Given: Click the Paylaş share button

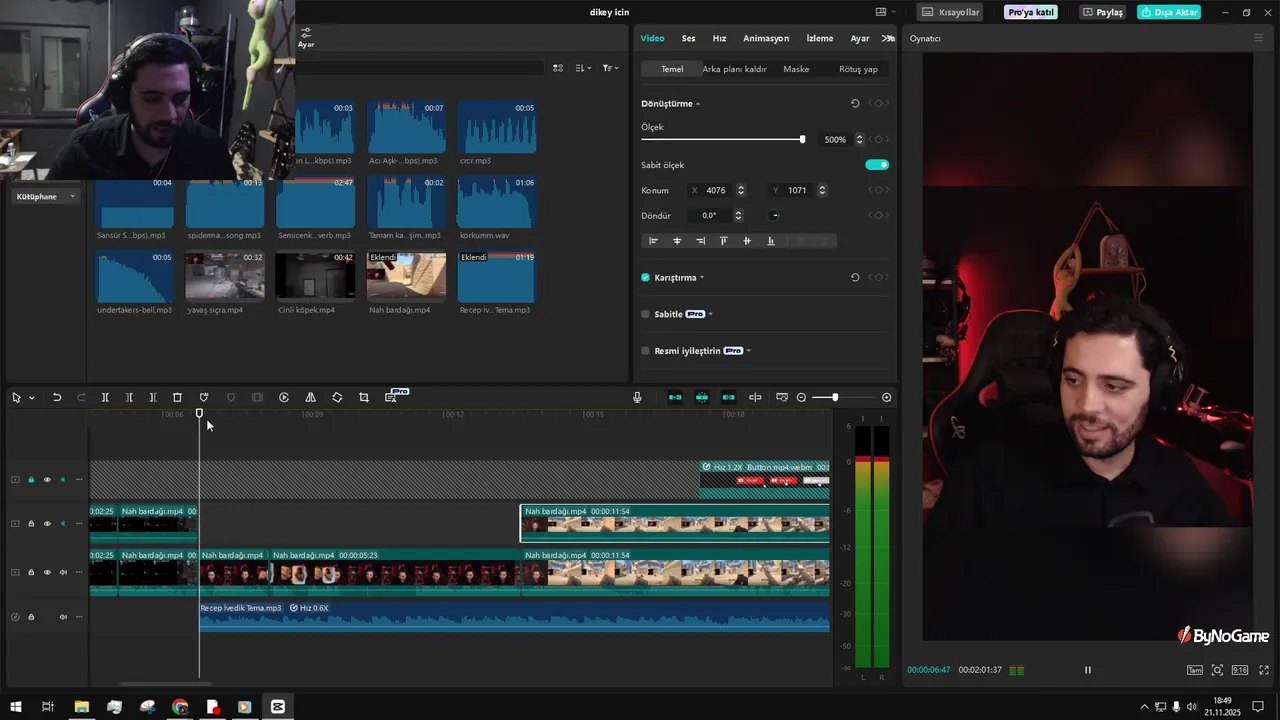Looking at the screenshot, I should coord(1103,12).
